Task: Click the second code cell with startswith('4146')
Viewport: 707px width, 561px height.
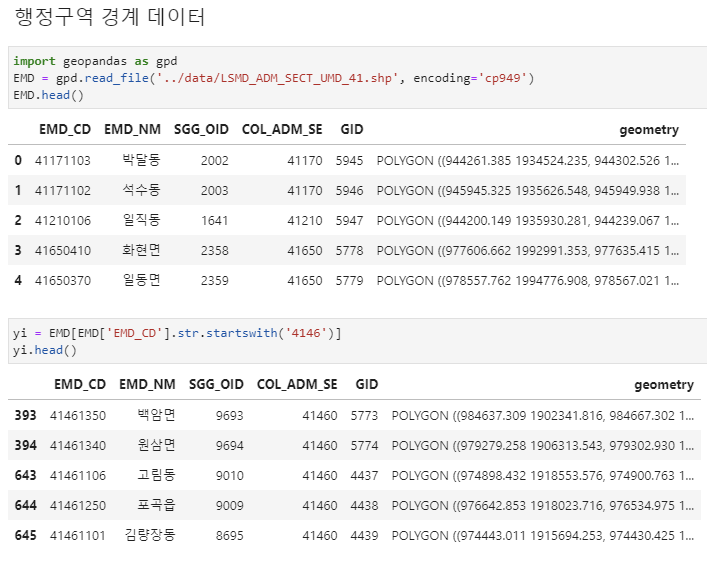Action: [358, 341]
